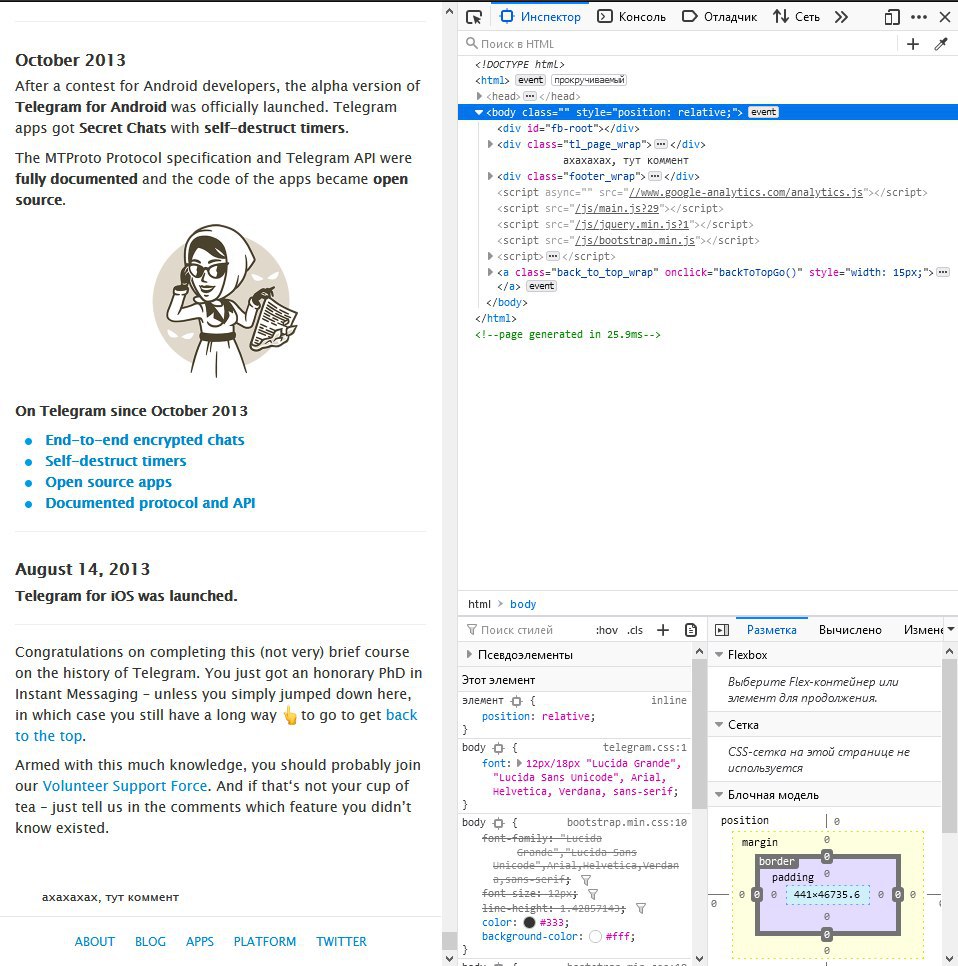Screen dimensions: 958x966
Task: Close the developer tools panel
Action: pos(944,17)
